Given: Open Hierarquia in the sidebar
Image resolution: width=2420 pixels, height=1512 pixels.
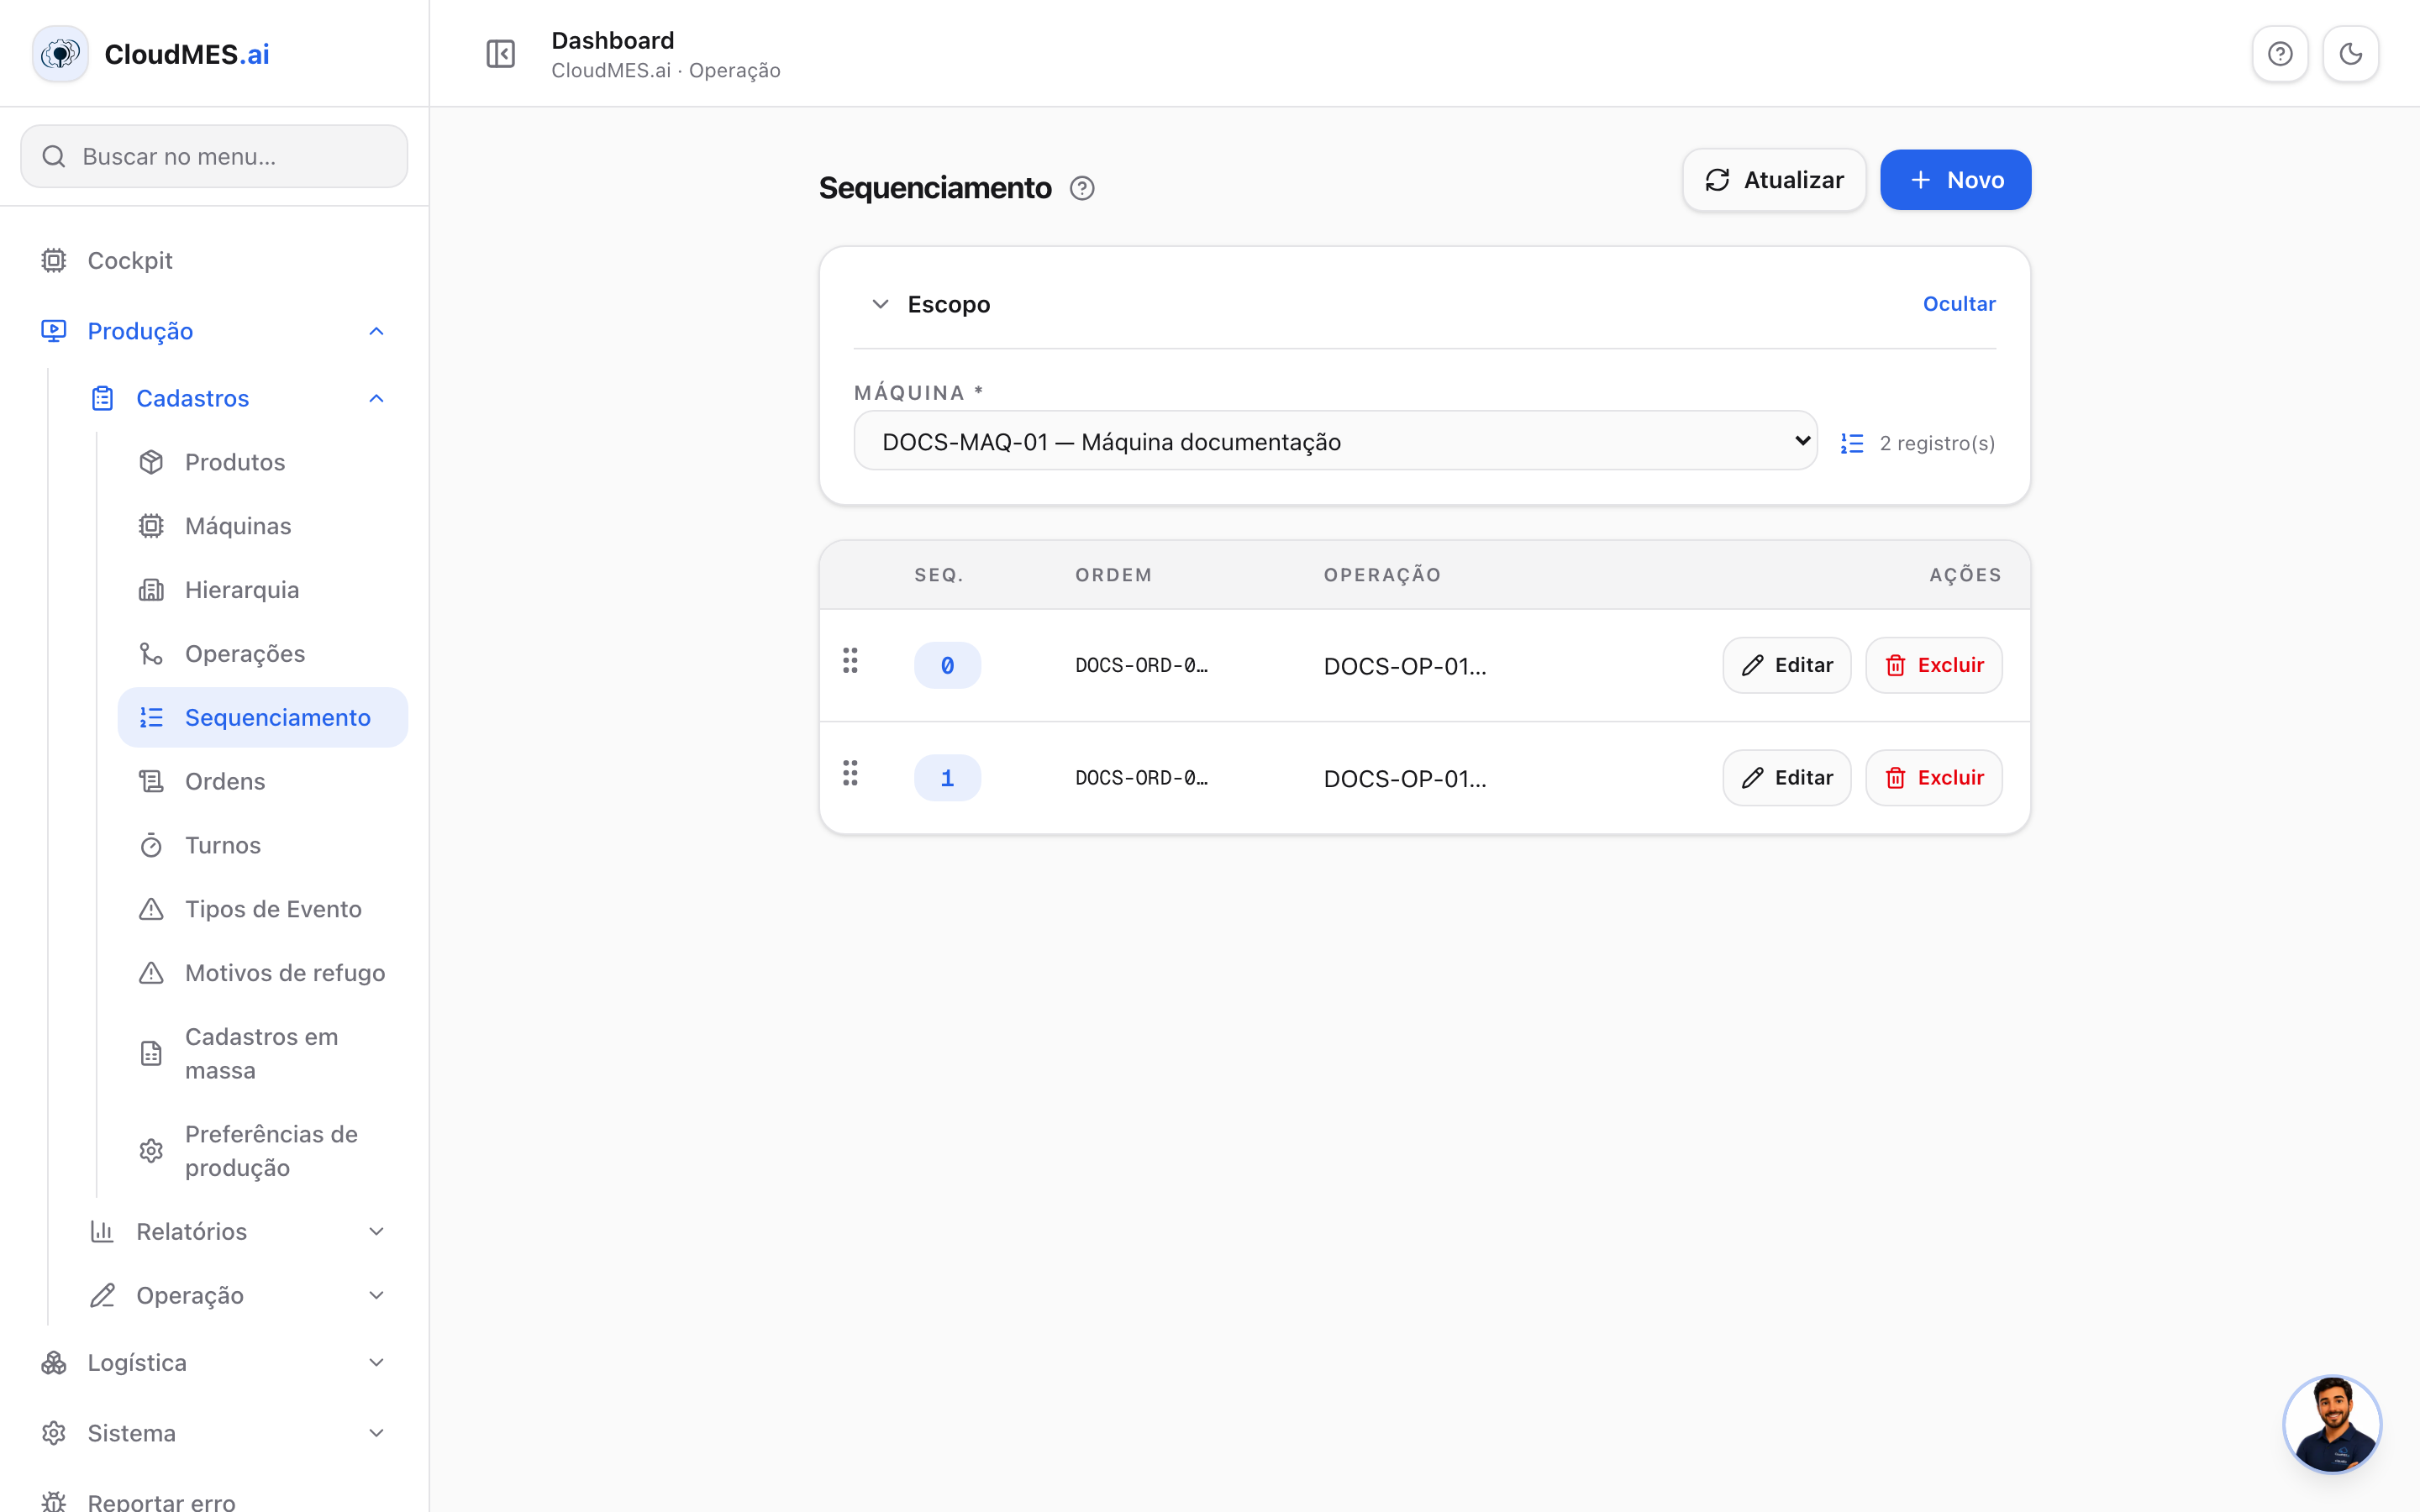Looking at the screenshot, I should click(263, 590).
